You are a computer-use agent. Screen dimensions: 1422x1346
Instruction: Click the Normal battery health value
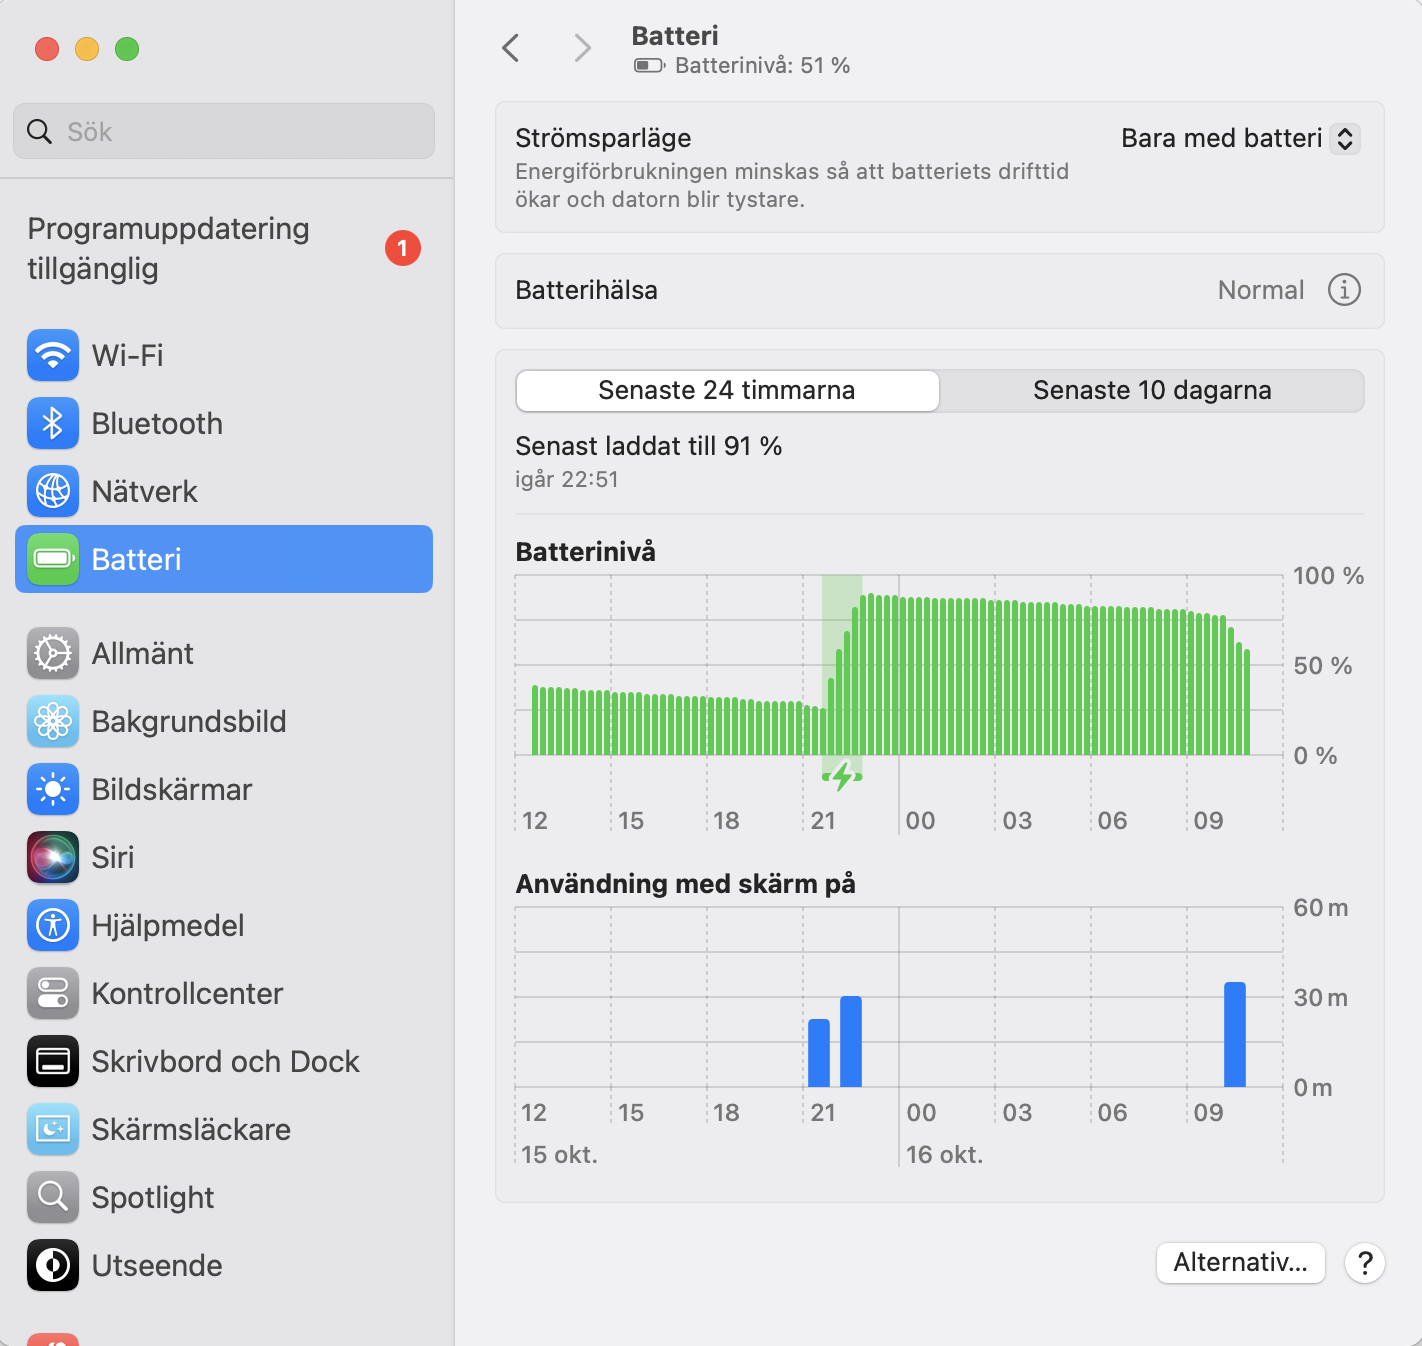(1261, 290)
